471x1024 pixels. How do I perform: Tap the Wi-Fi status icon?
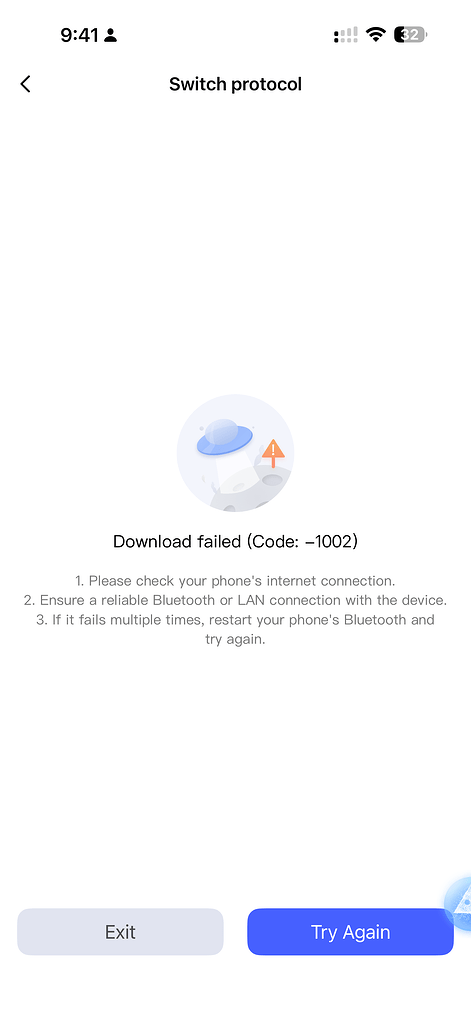coord(376,35)
